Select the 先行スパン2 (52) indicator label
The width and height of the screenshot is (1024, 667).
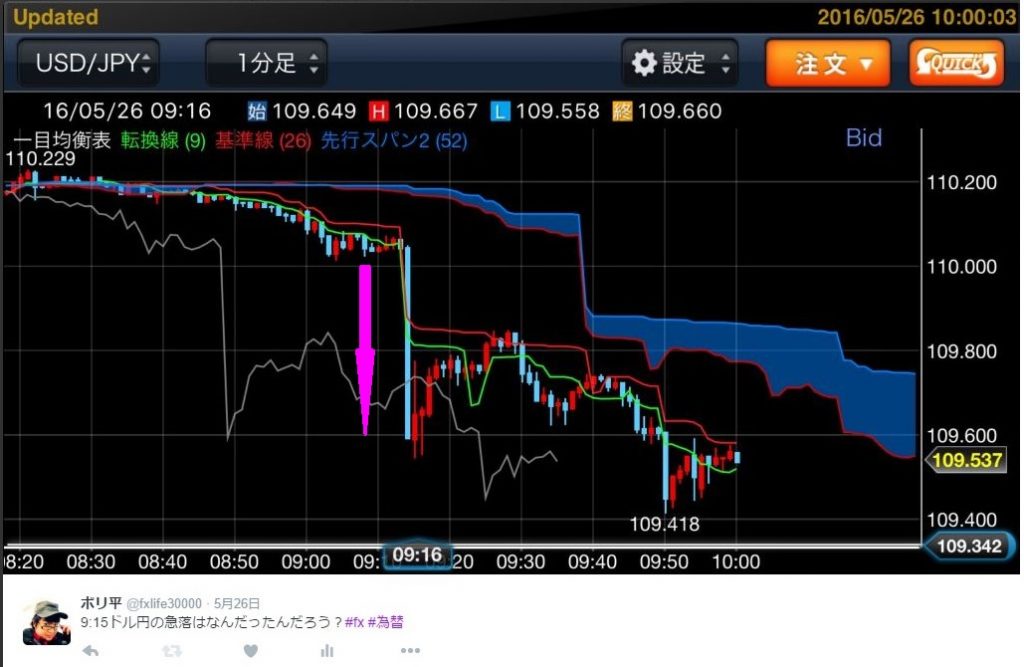pos(400,141)
